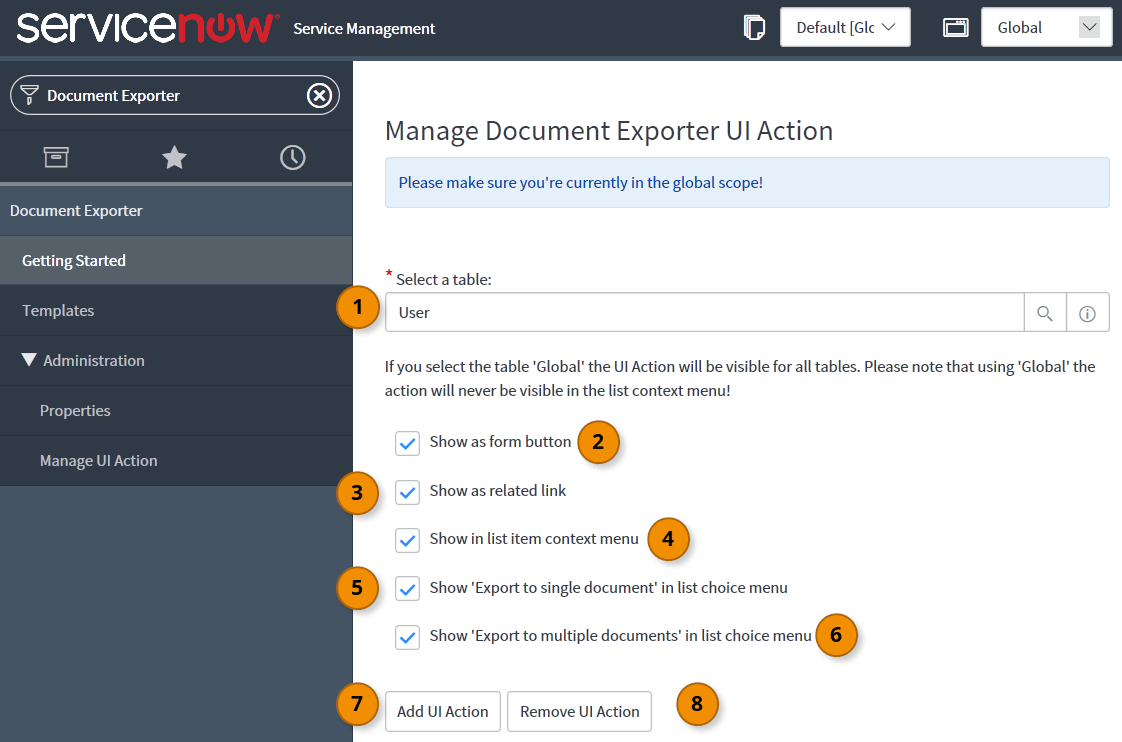Open the Global scope dropdown

tap(1046, 27)
